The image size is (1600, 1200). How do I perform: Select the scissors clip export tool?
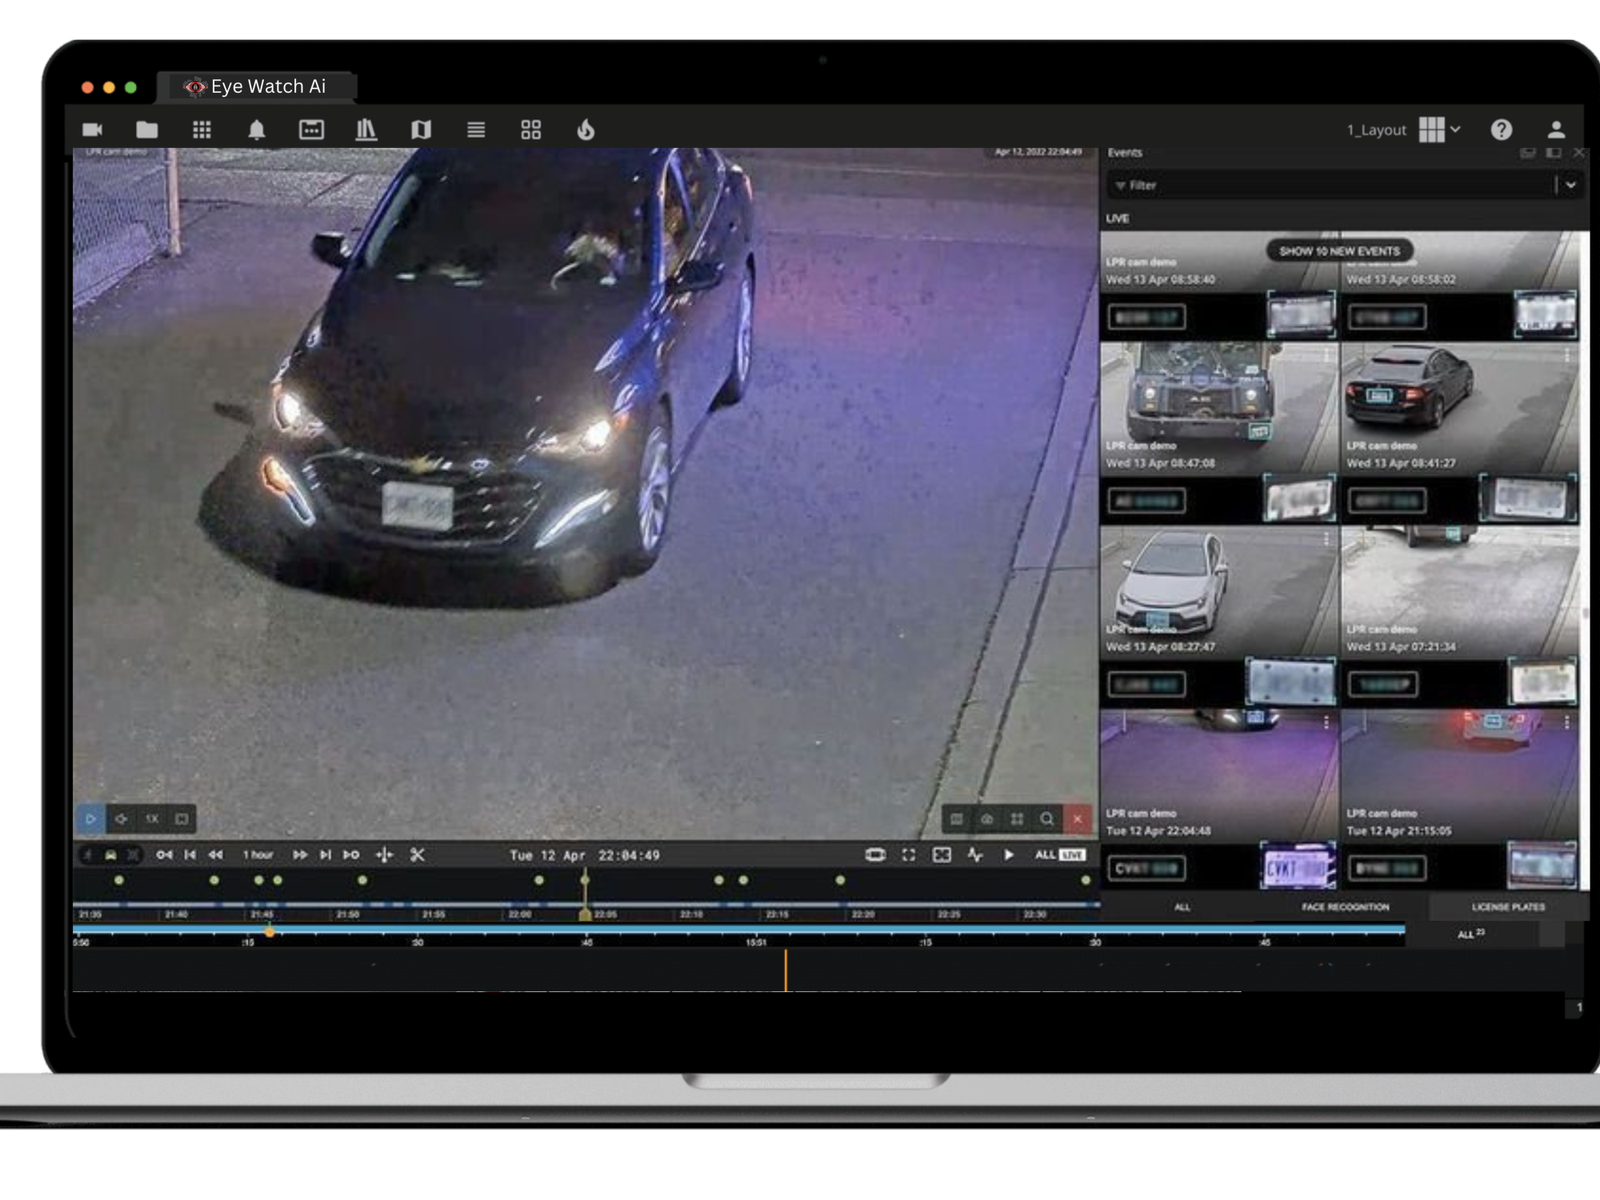click(x=418, y=855)
